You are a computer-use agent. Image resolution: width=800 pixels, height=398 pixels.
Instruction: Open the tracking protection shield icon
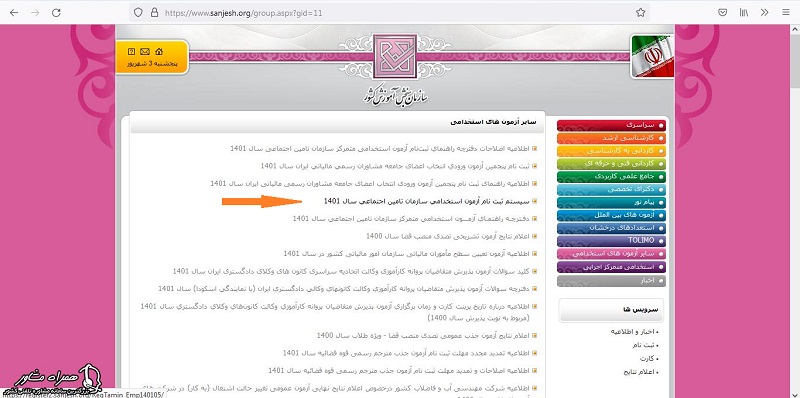[x=137, y=13]
